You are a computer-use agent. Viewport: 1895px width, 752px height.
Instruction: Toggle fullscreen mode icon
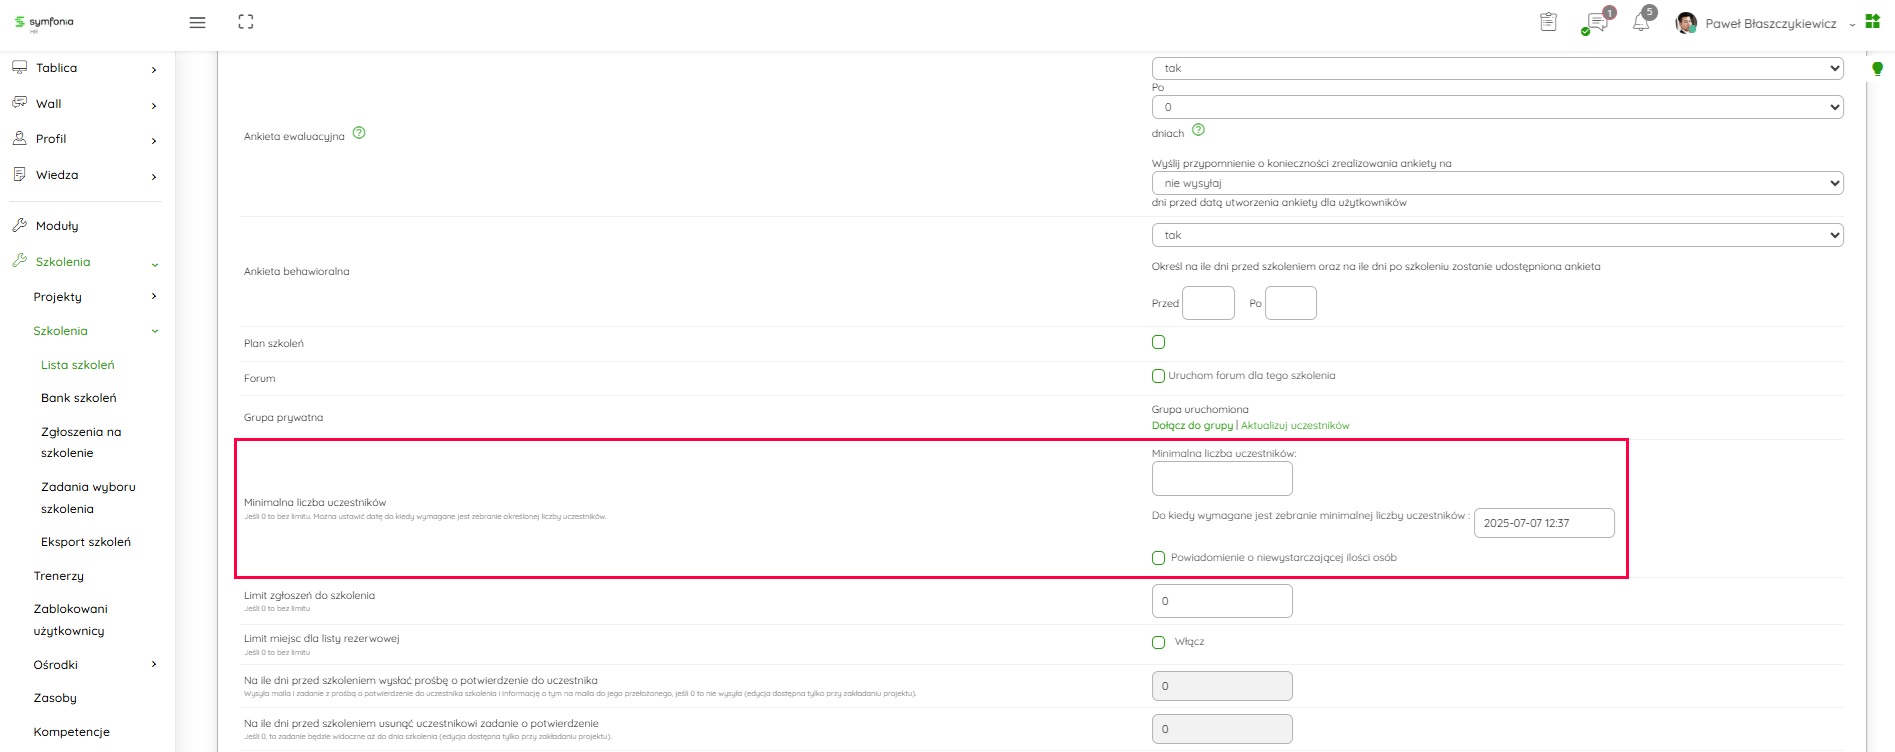point(246,22)
